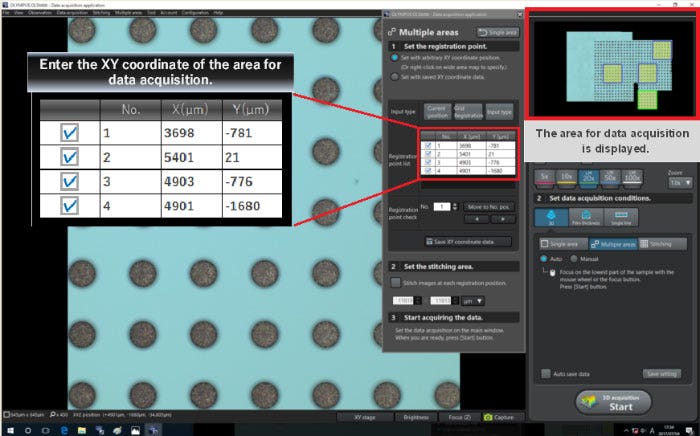Open the Data acquisition menu
Image resolution: width=700 pixels, height=436 pixels.
pyautogui.click(x=72, y=12)
